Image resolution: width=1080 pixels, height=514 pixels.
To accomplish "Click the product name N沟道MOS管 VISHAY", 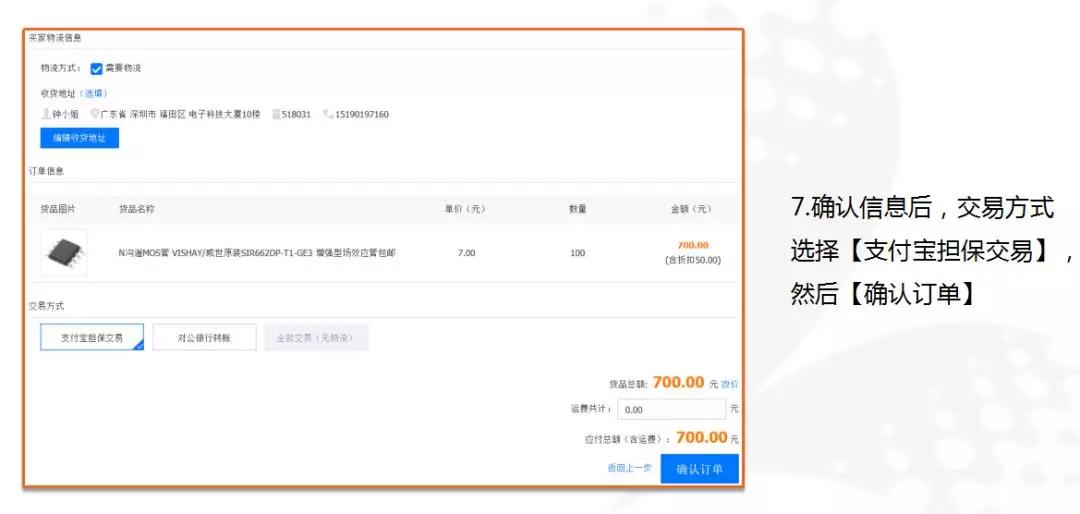I will coord(257,253).
